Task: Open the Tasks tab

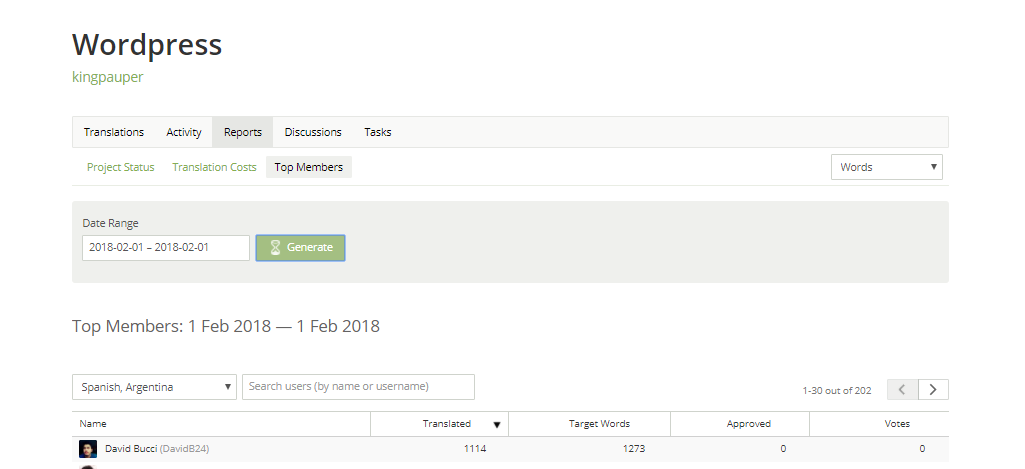Action: click(378, 132)
